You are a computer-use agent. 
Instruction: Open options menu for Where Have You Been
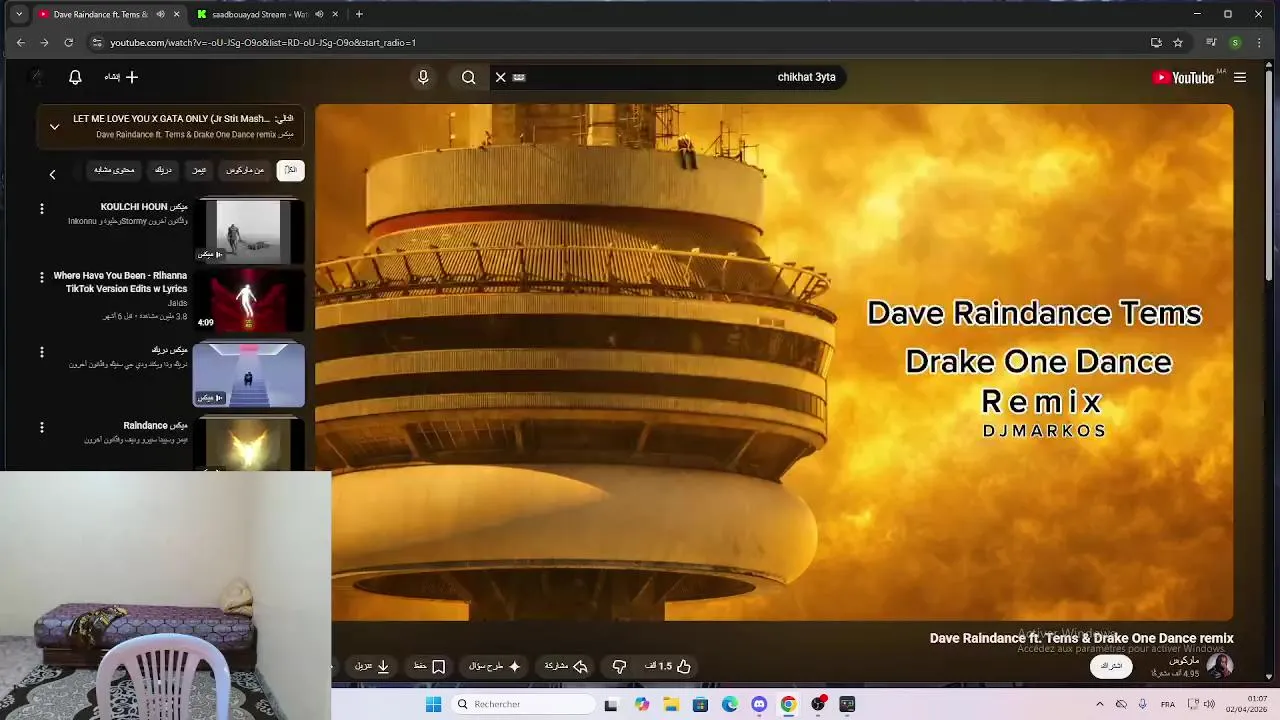(x=42, y=277)
